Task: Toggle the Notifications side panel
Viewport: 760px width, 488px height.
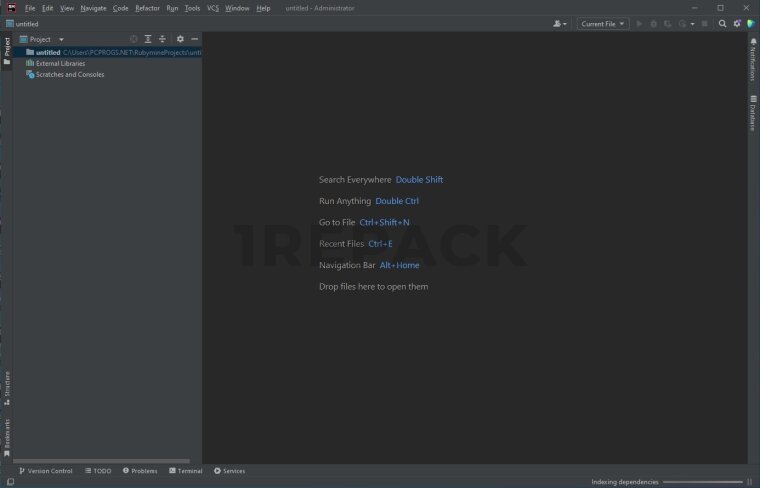Action: point(753,61)
